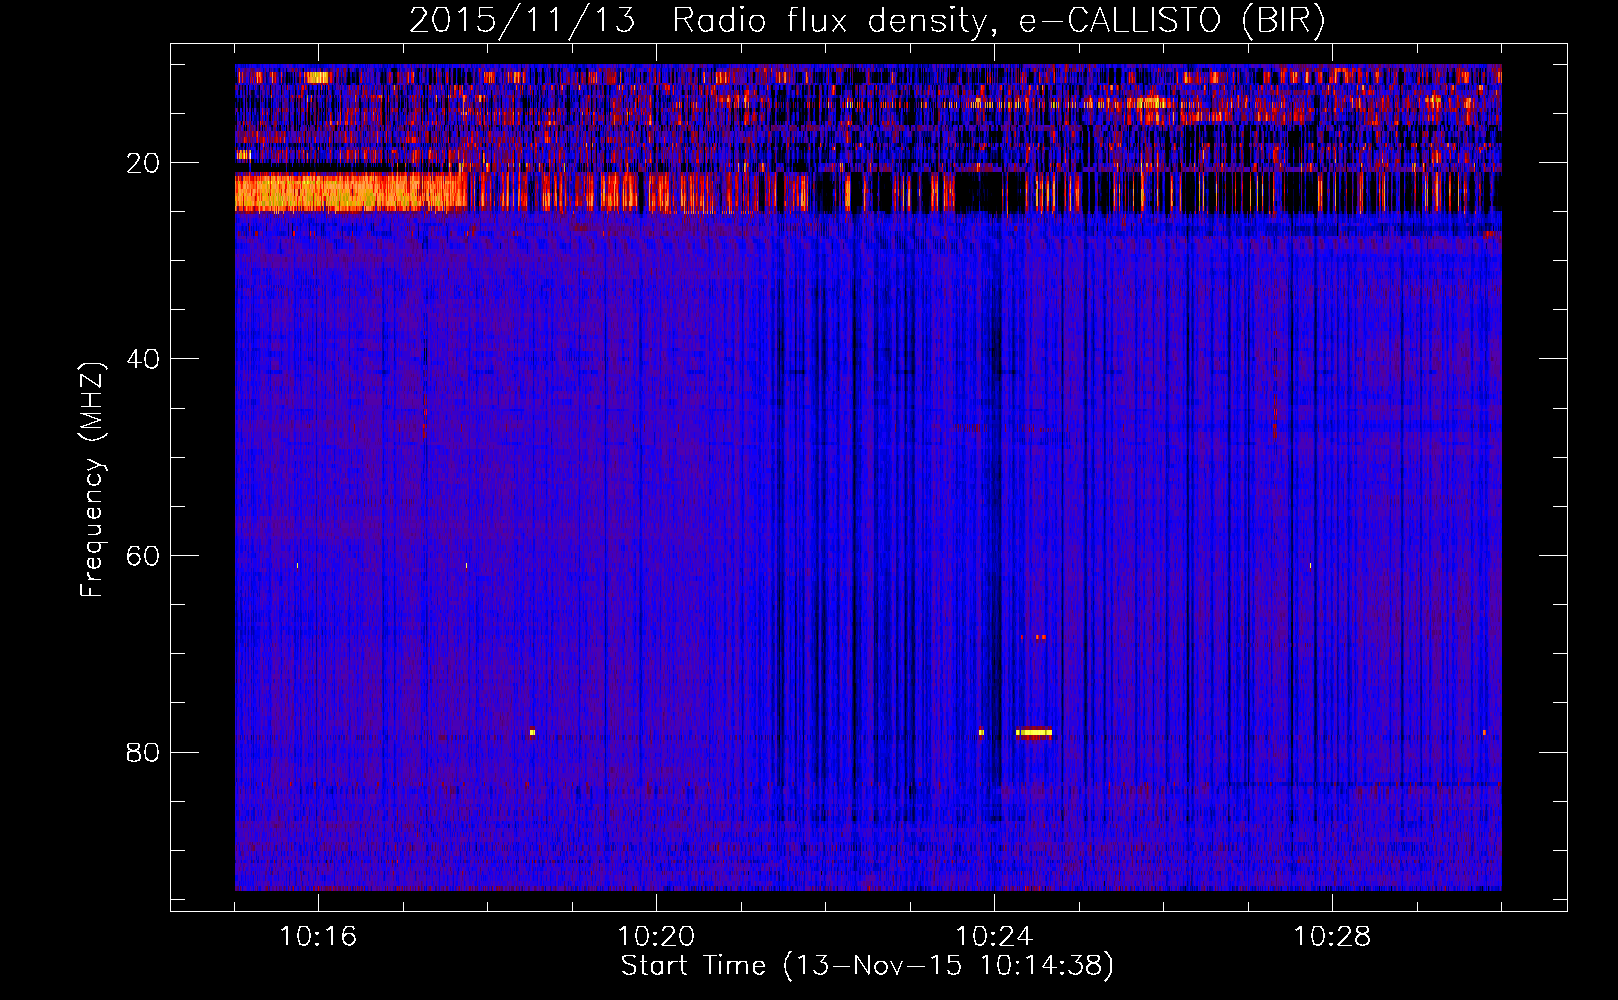Click the '10:24' time tick label

point(994,937)
